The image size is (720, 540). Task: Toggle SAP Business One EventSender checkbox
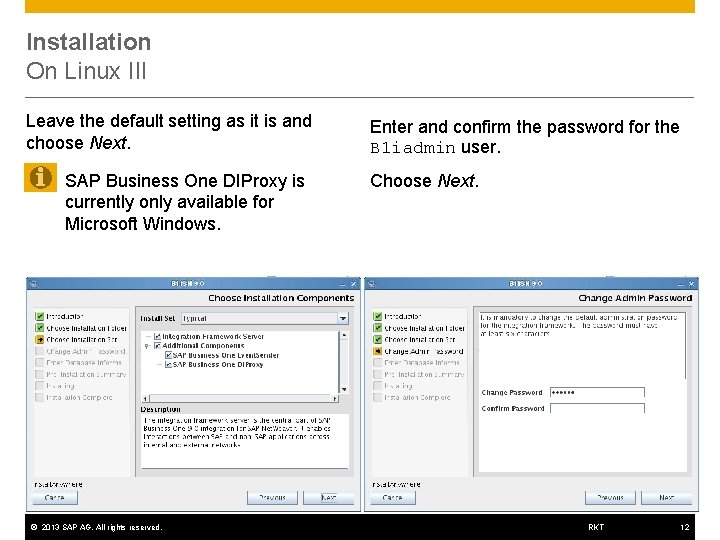click(168, 355)
